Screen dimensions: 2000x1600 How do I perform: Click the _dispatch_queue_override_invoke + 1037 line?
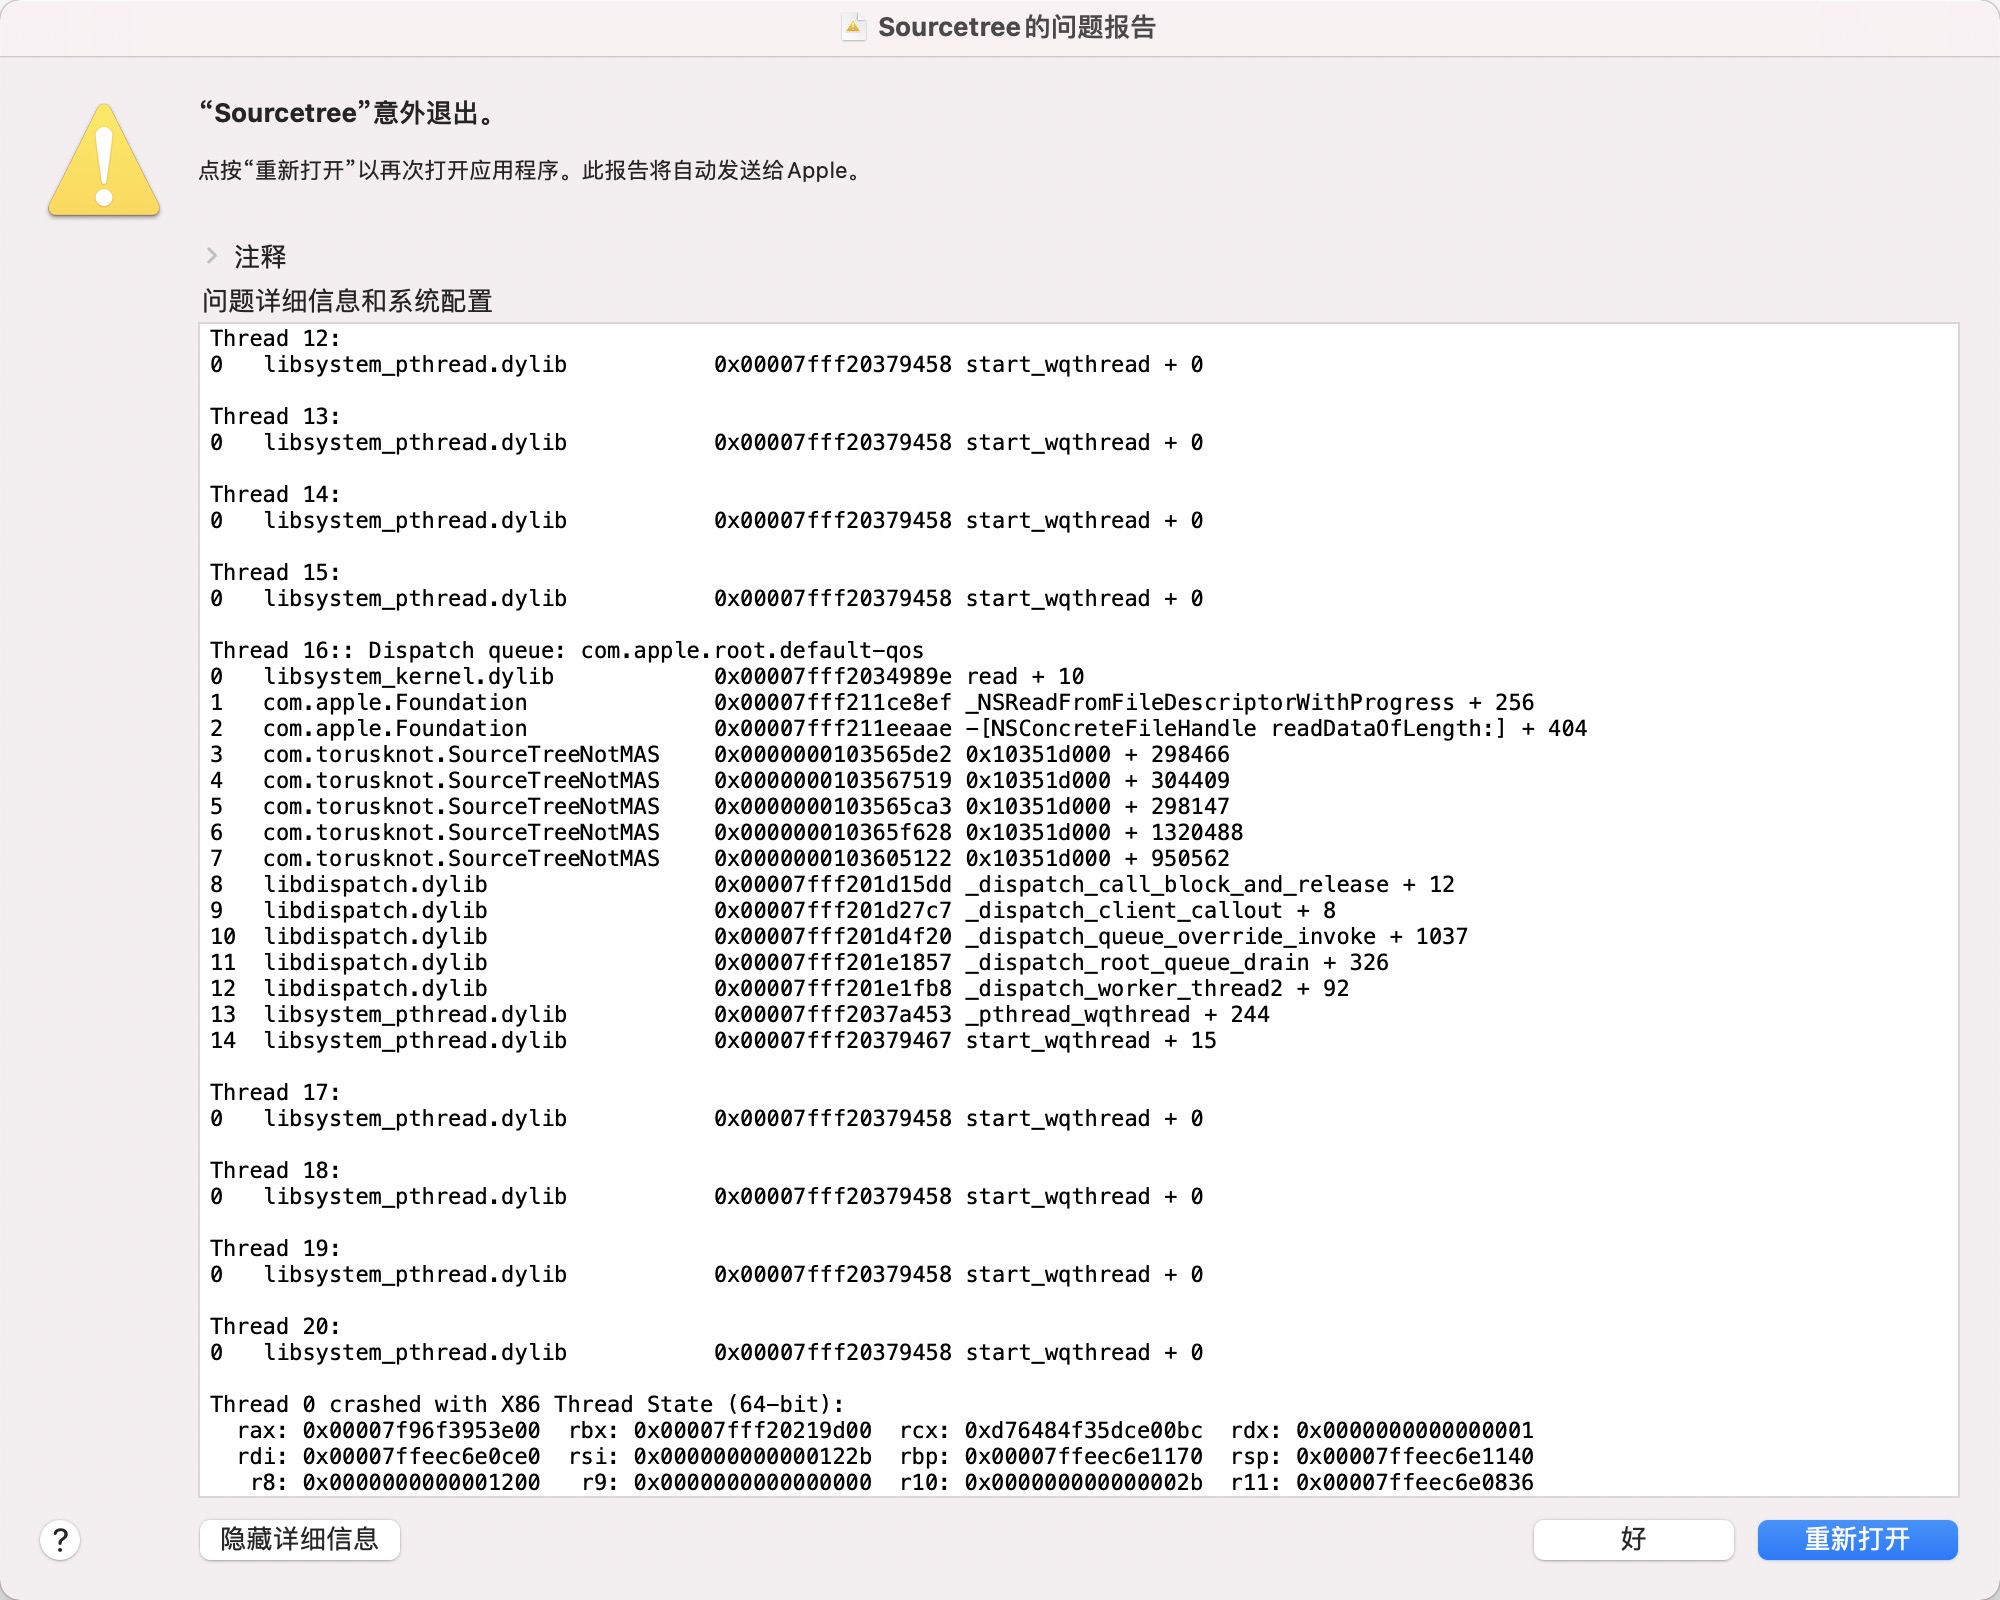pyautogui.click(x=839, y=936)
